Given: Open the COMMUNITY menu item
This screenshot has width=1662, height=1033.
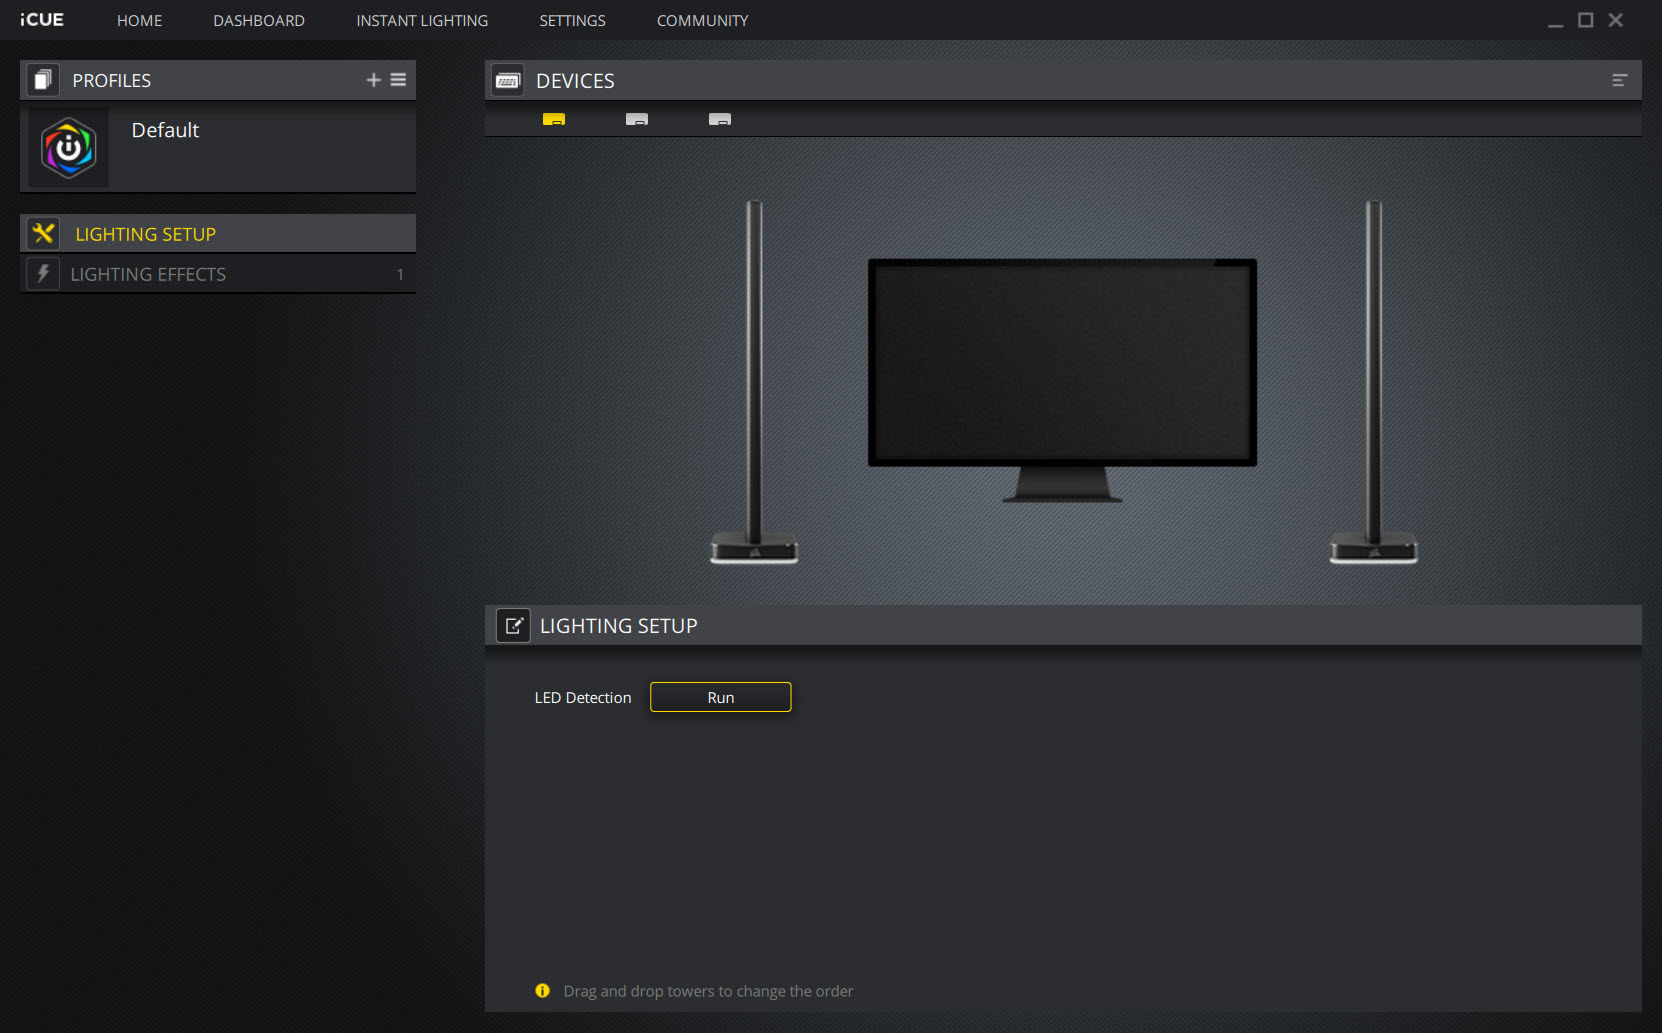Looking at the screenshot, I should (702, 20).
